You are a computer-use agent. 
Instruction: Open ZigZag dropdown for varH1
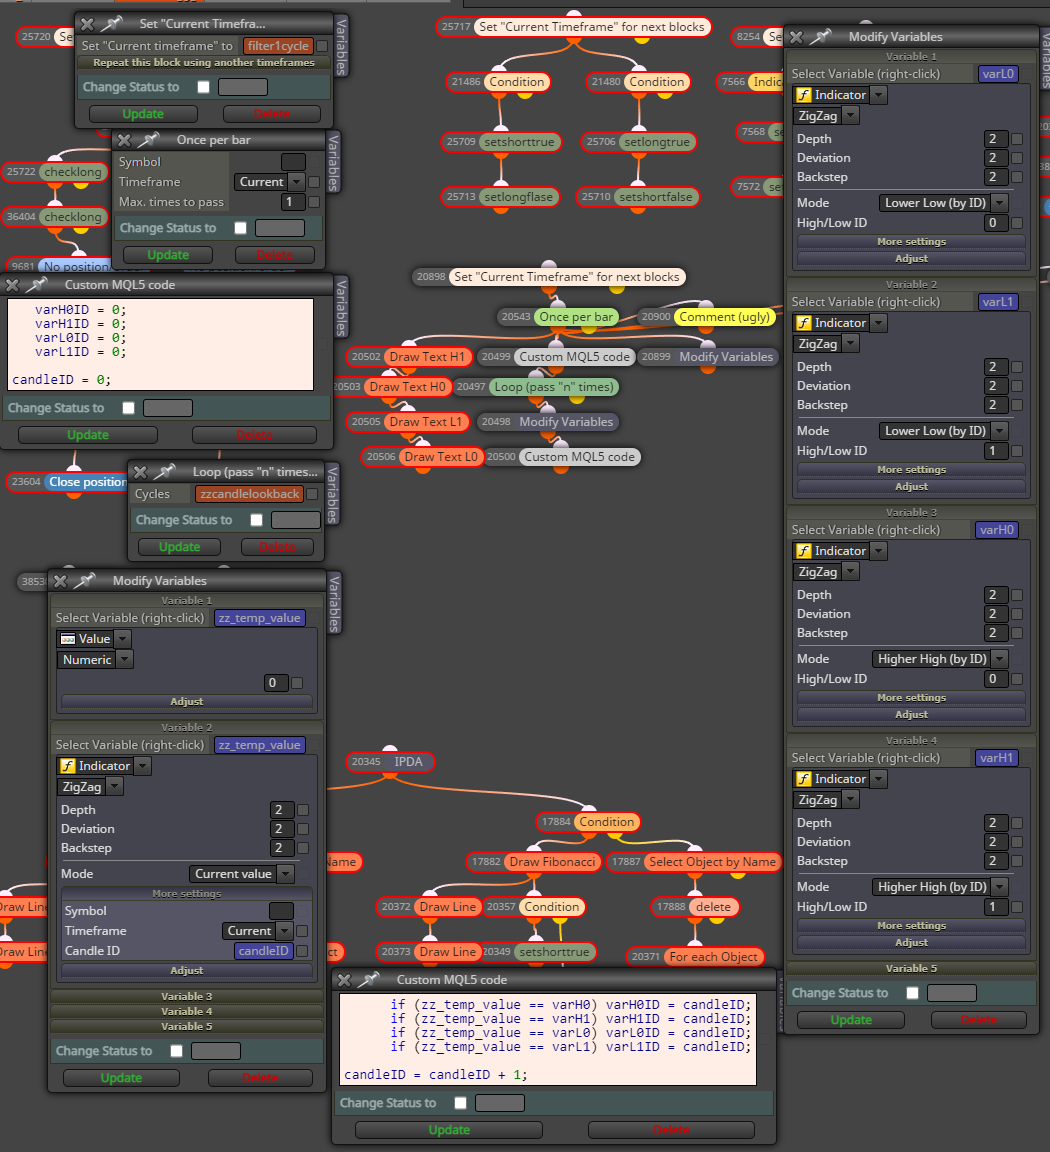pyautogui.click(x=826, y=800)
